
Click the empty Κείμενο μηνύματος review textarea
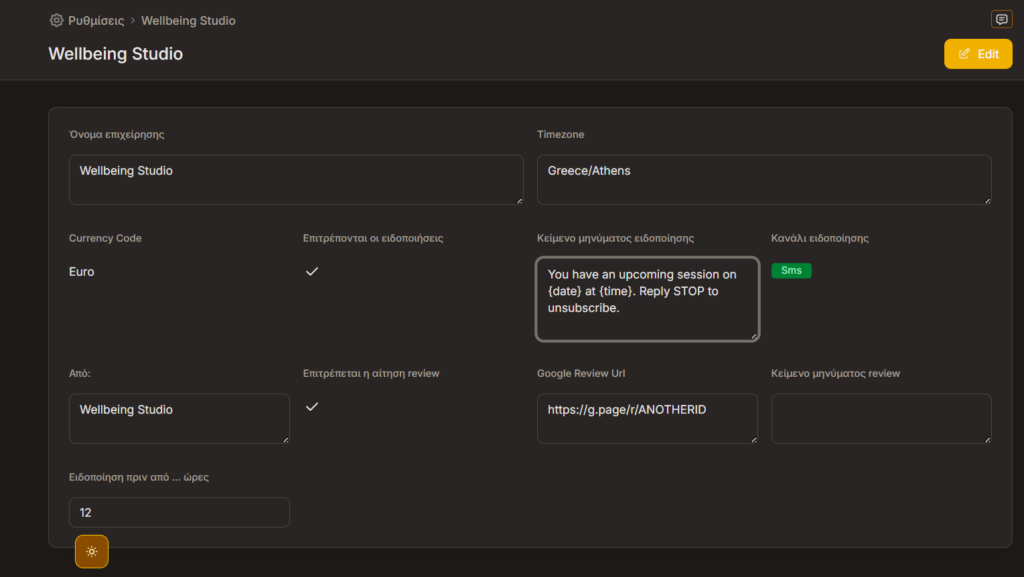point(880,418)
